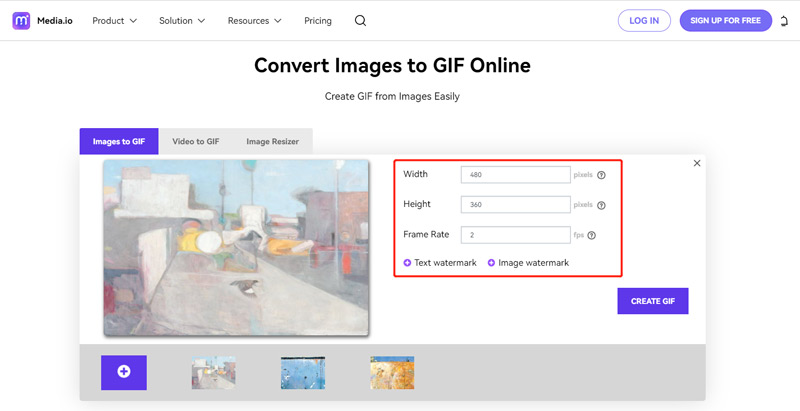Focus the Height input field

click(x=515, y=204)
